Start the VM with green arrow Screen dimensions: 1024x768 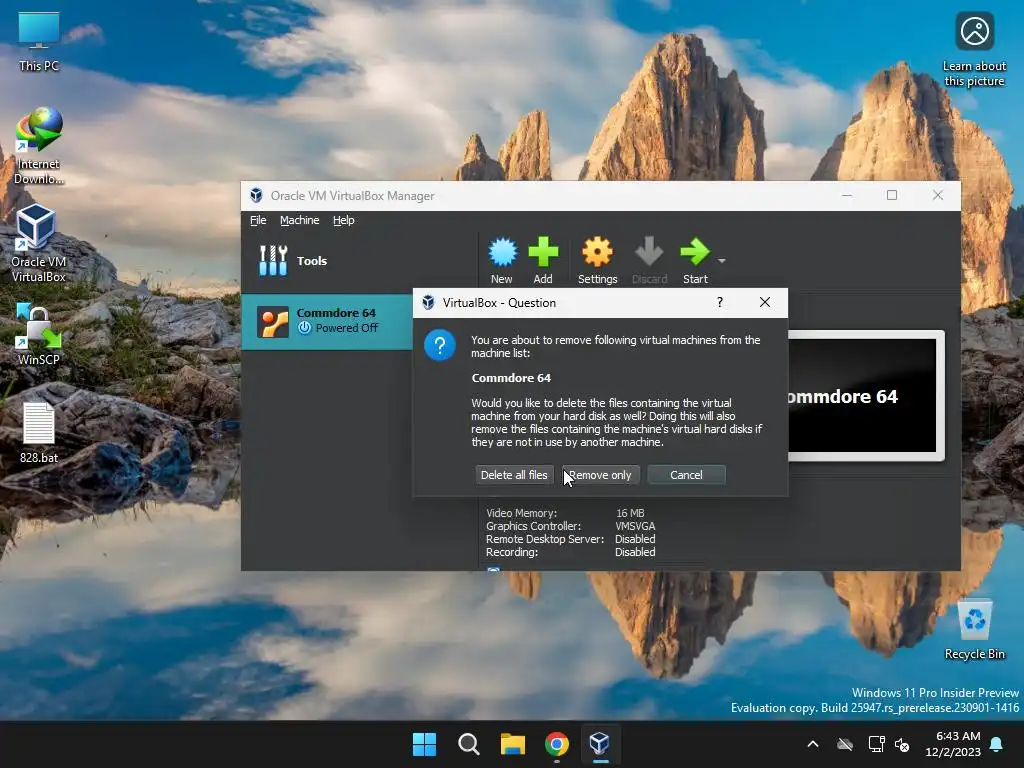(694, 253)
